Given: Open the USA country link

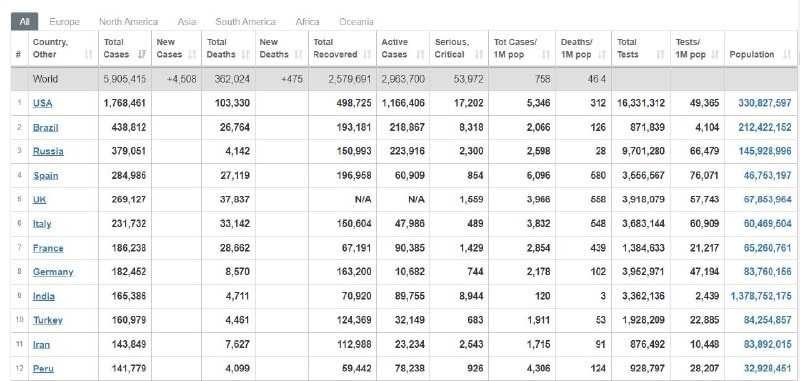Looking at the screenshot, I should 42,103.
